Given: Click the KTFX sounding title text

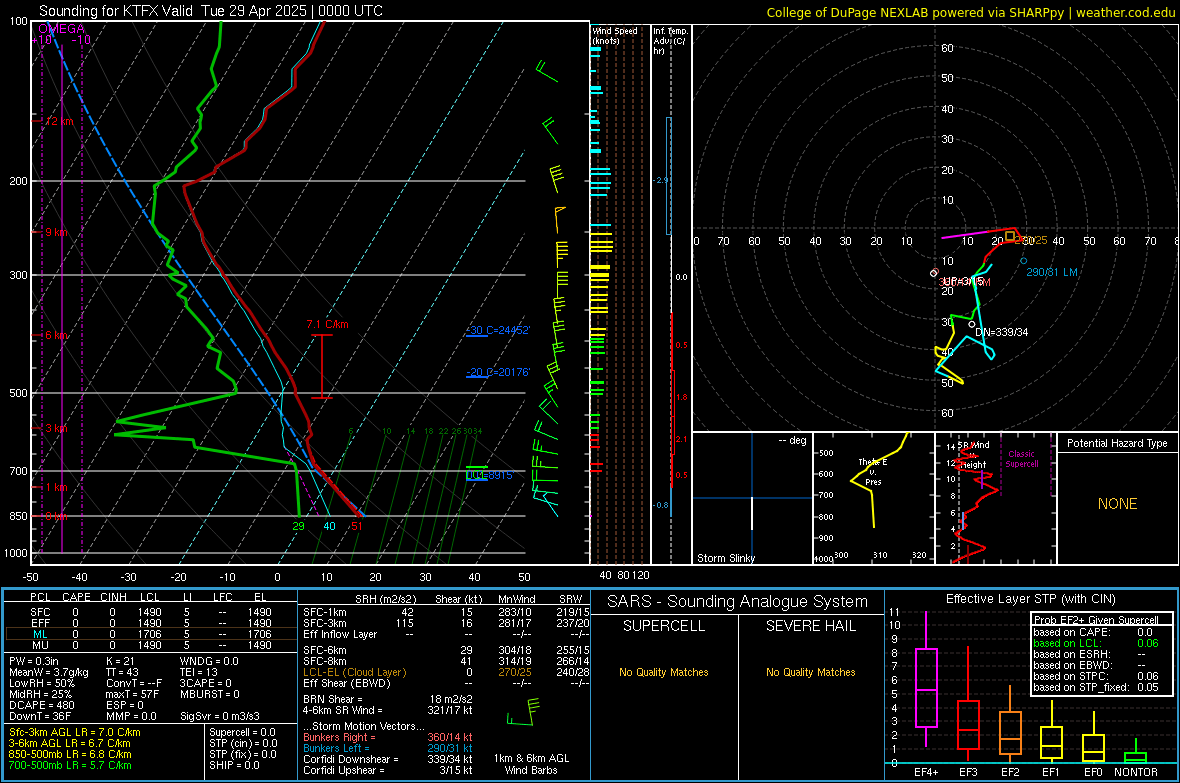Looking at the screenshot, I should click(x=211, y=11).
